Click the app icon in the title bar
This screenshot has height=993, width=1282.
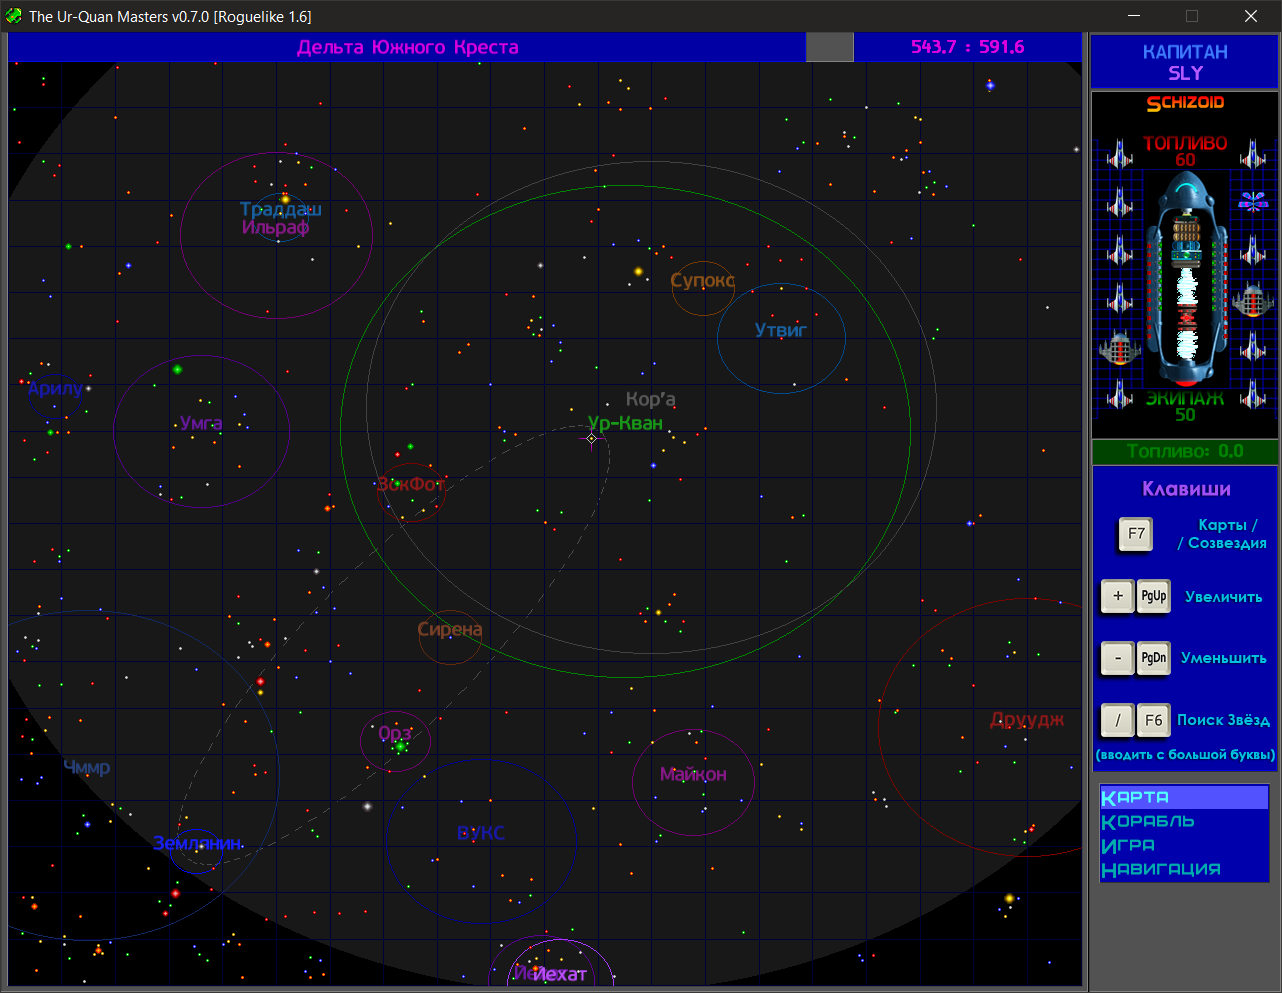(14, 16)
